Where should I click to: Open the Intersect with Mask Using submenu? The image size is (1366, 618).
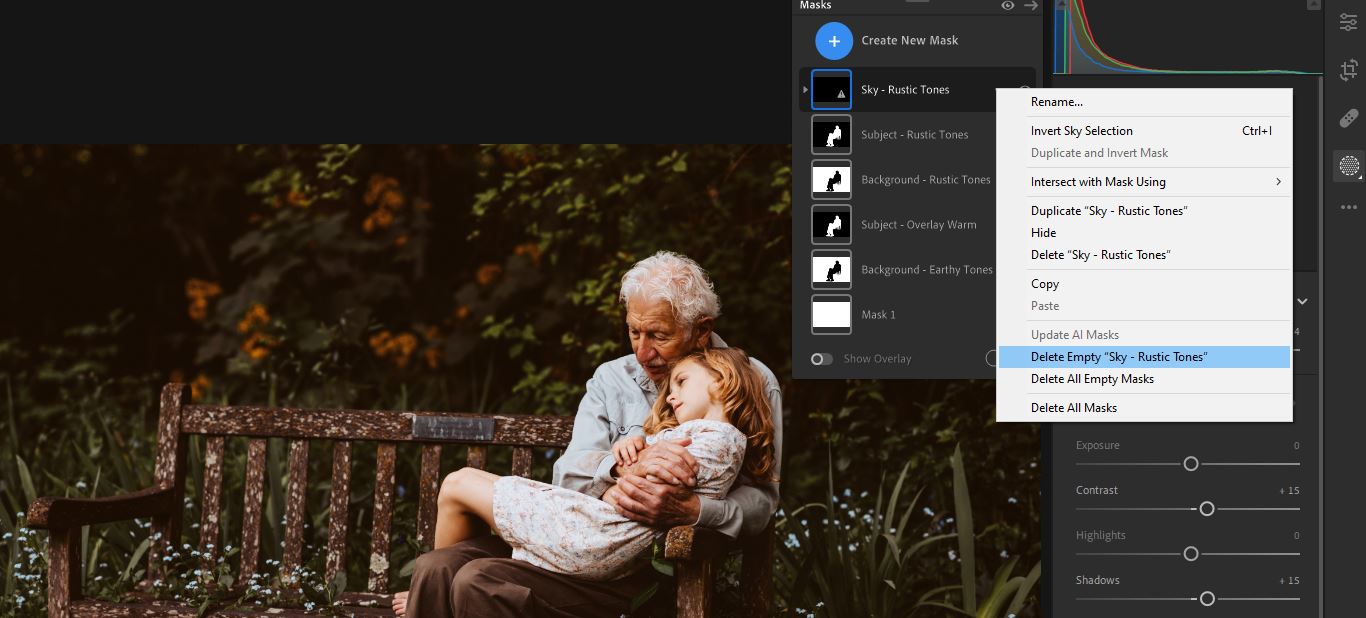[x=1144, y=182]
